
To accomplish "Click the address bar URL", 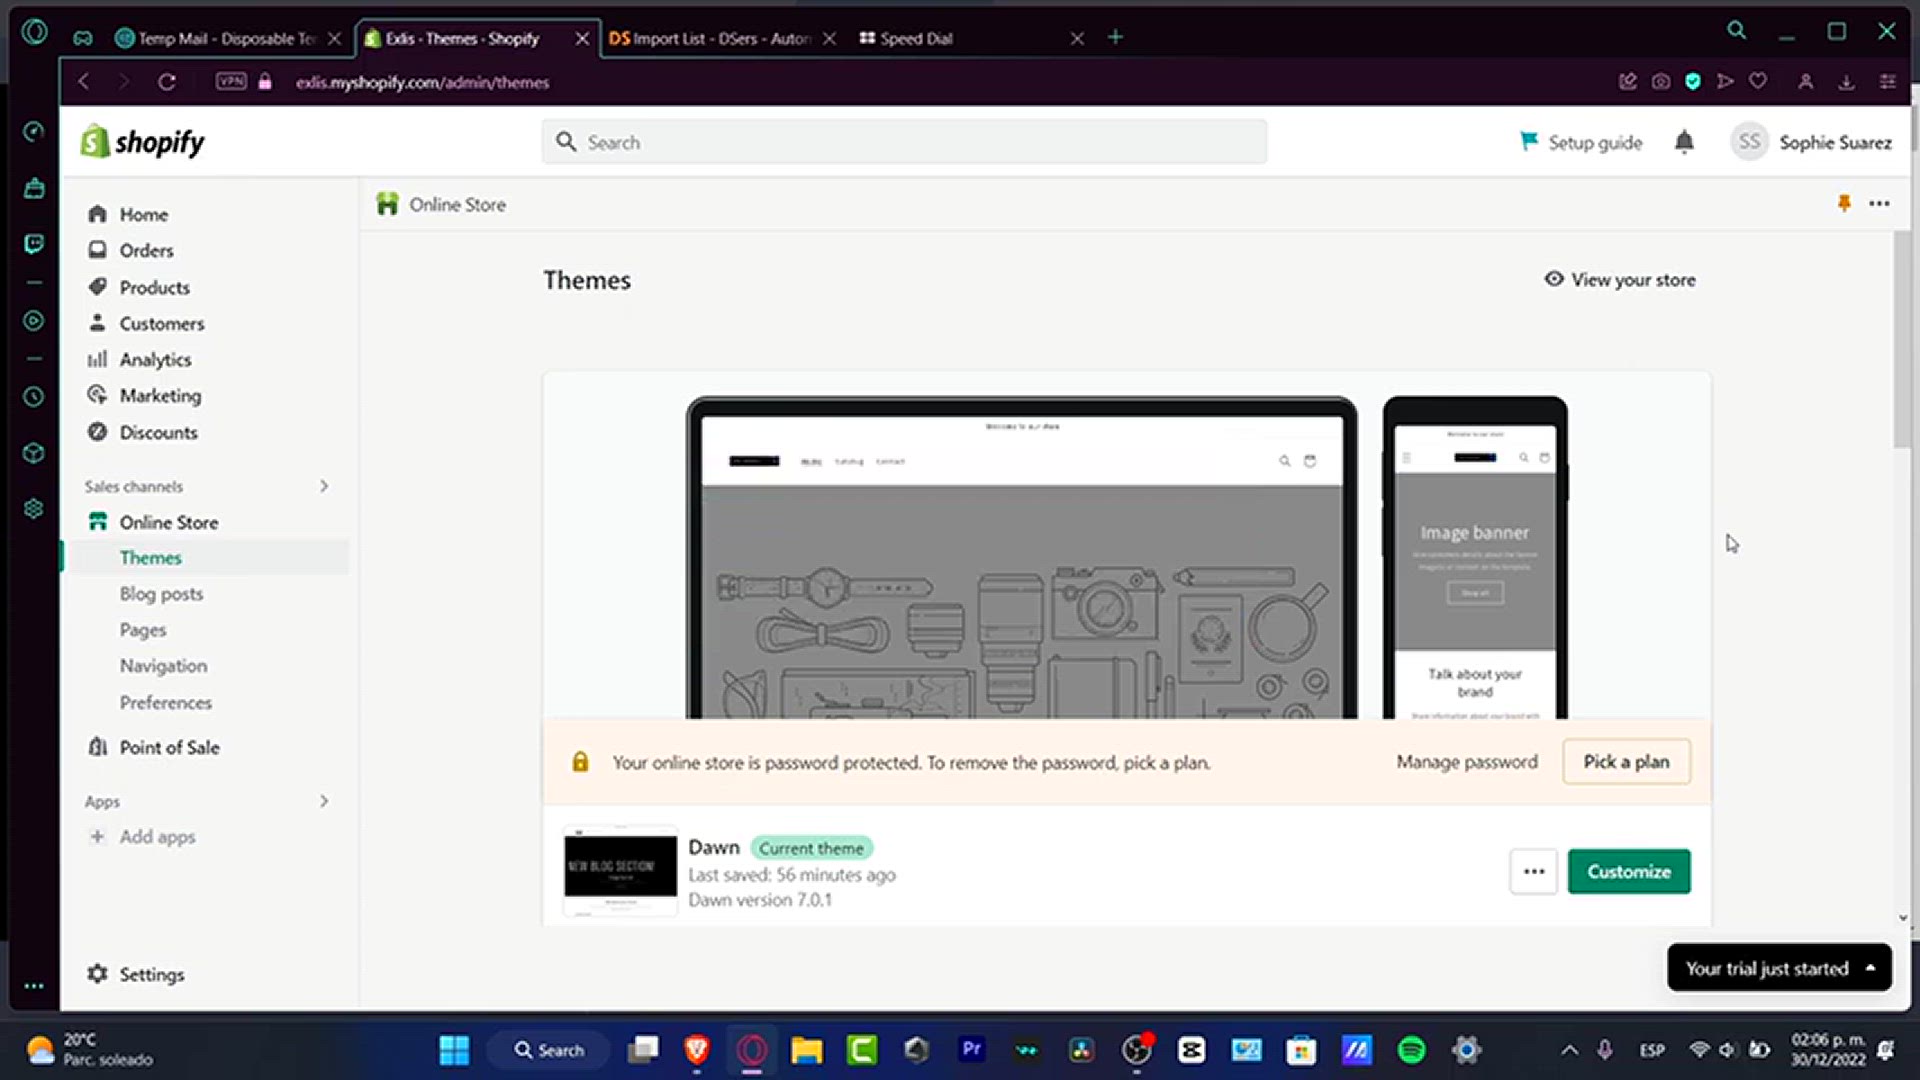I will (422, 82).
